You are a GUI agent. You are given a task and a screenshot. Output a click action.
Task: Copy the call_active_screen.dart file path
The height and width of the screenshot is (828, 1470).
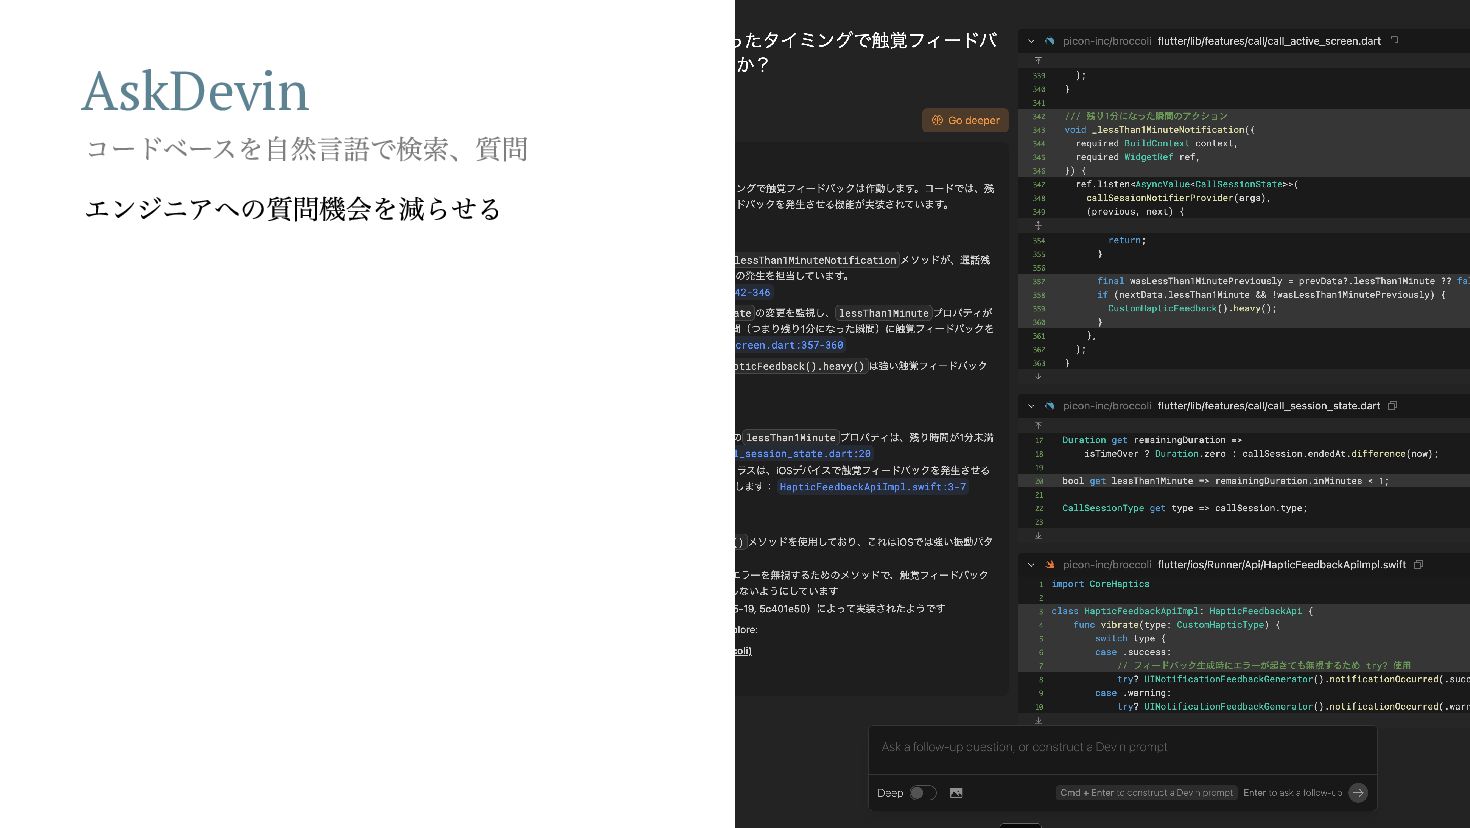coord(1394,41)
